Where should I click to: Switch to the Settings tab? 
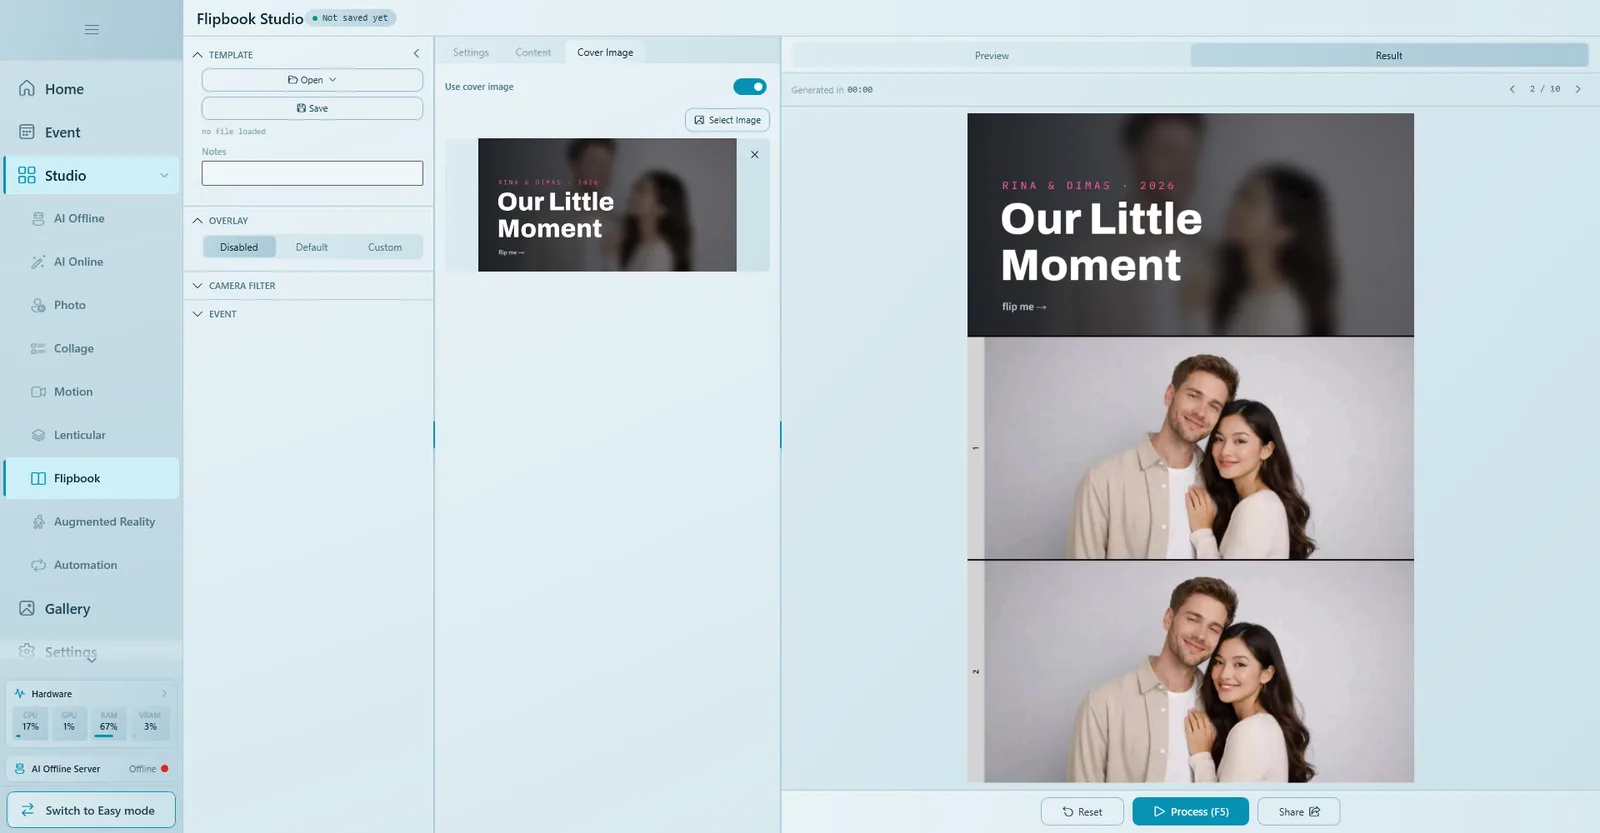click(471, 53)
